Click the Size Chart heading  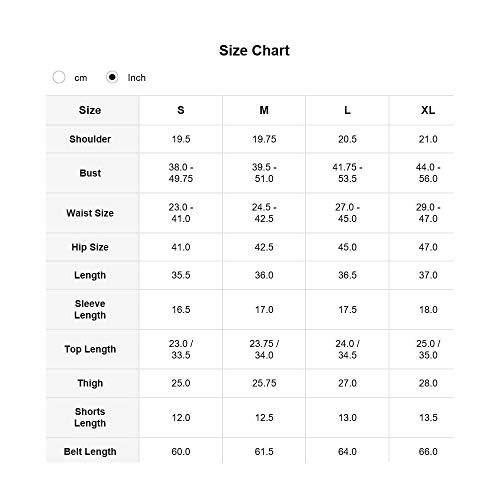[254, 51]
